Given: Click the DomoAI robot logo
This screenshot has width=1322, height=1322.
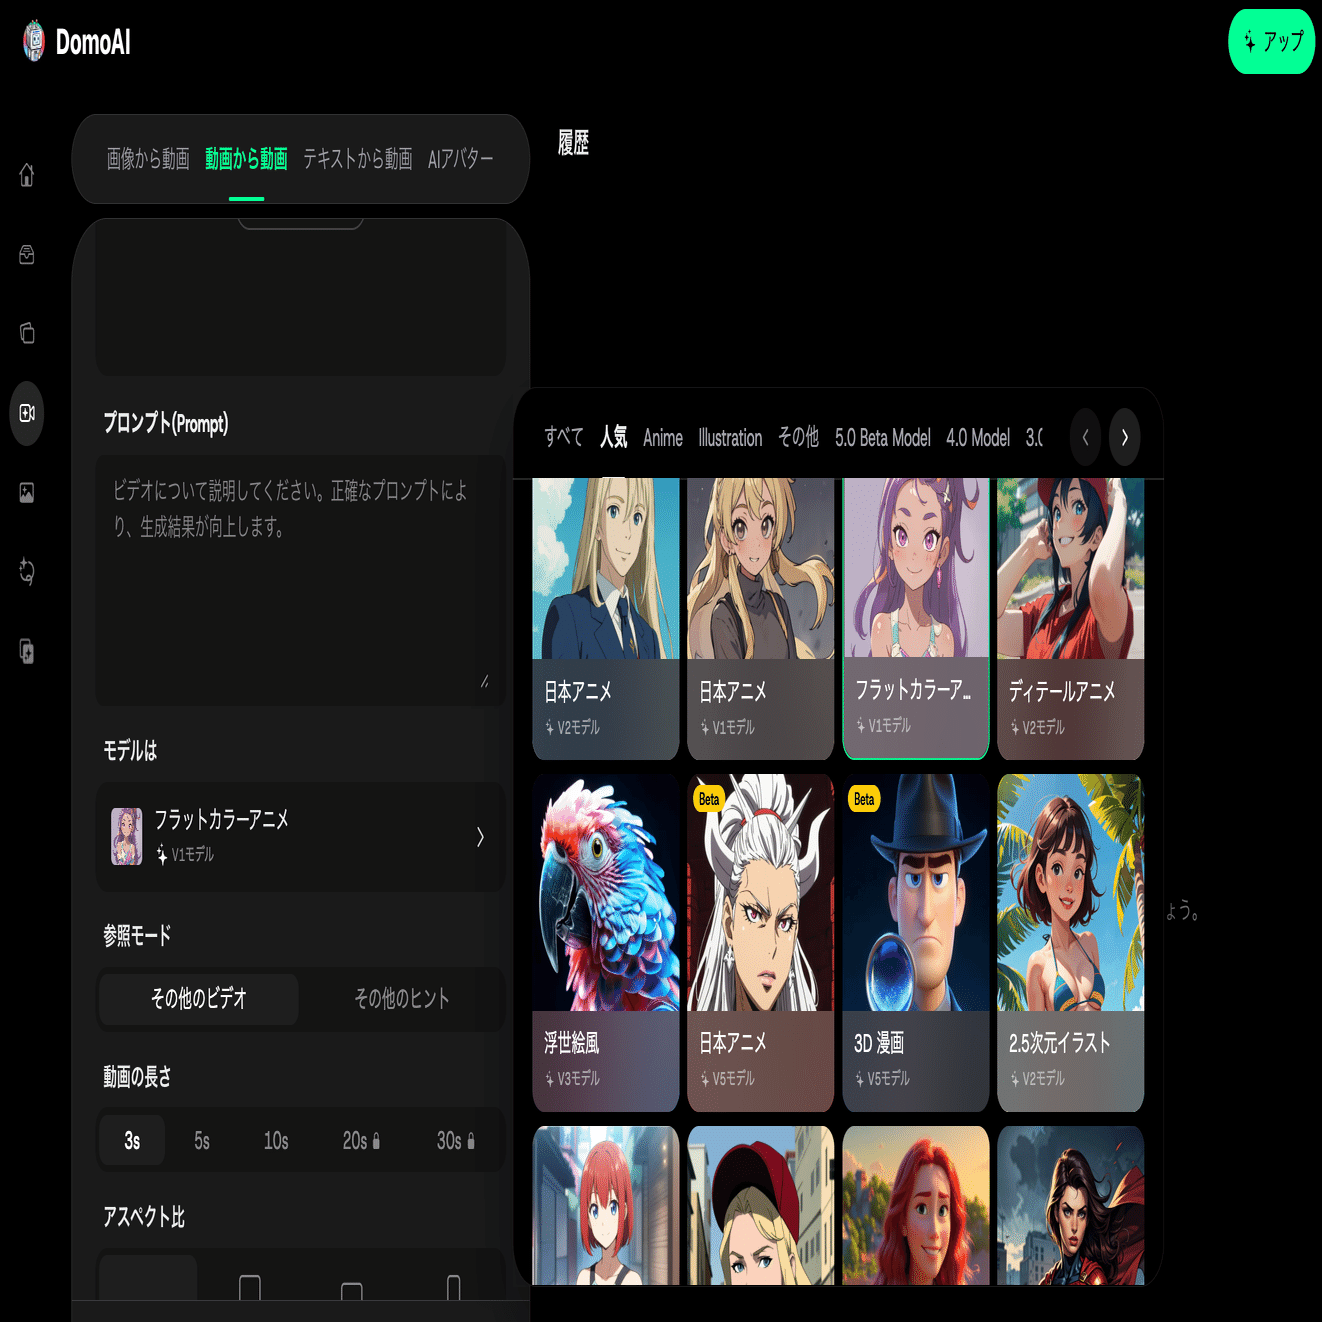Looking at the screenshot, I should click(x=34, y=42).
